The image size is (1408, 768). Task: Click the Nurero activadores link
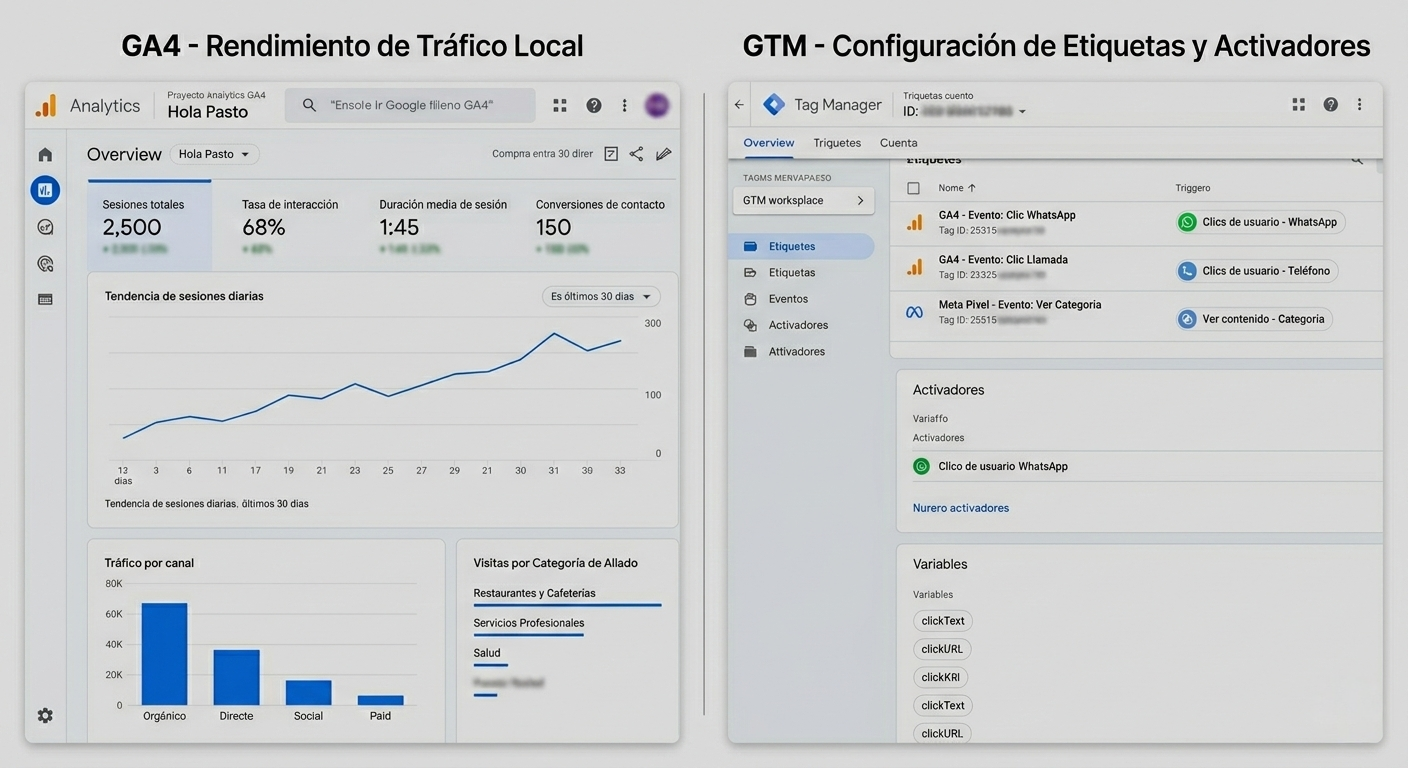point(960,508)
